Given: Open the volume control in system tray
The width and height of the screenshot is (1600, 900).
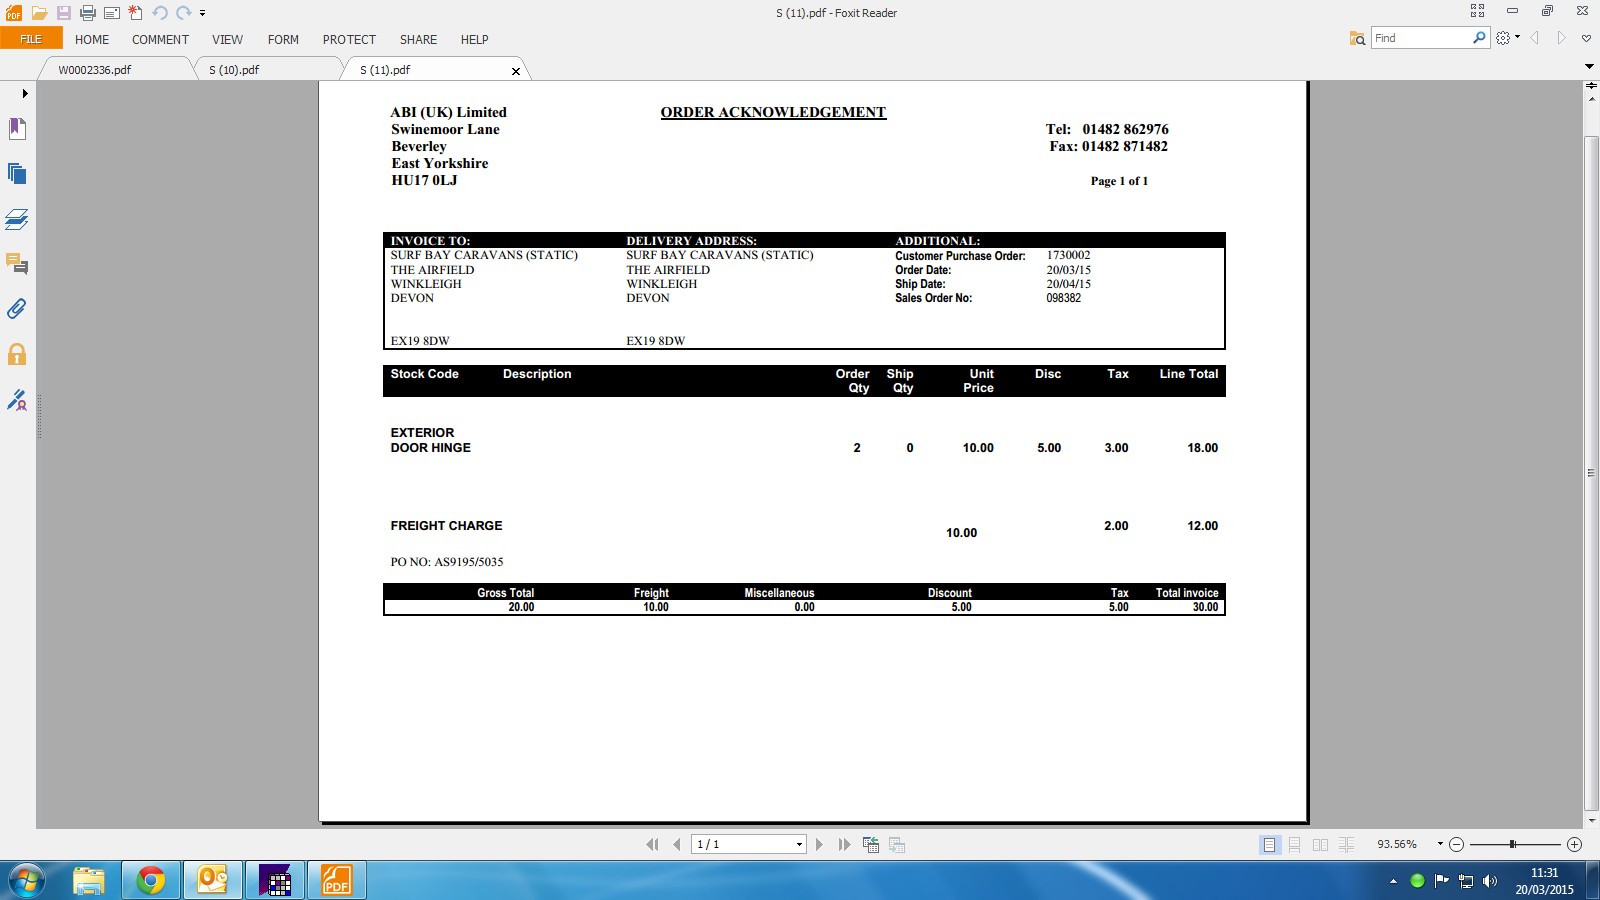Looking at the screenshot, I should pyautogui.click(x=1490, y=881).
